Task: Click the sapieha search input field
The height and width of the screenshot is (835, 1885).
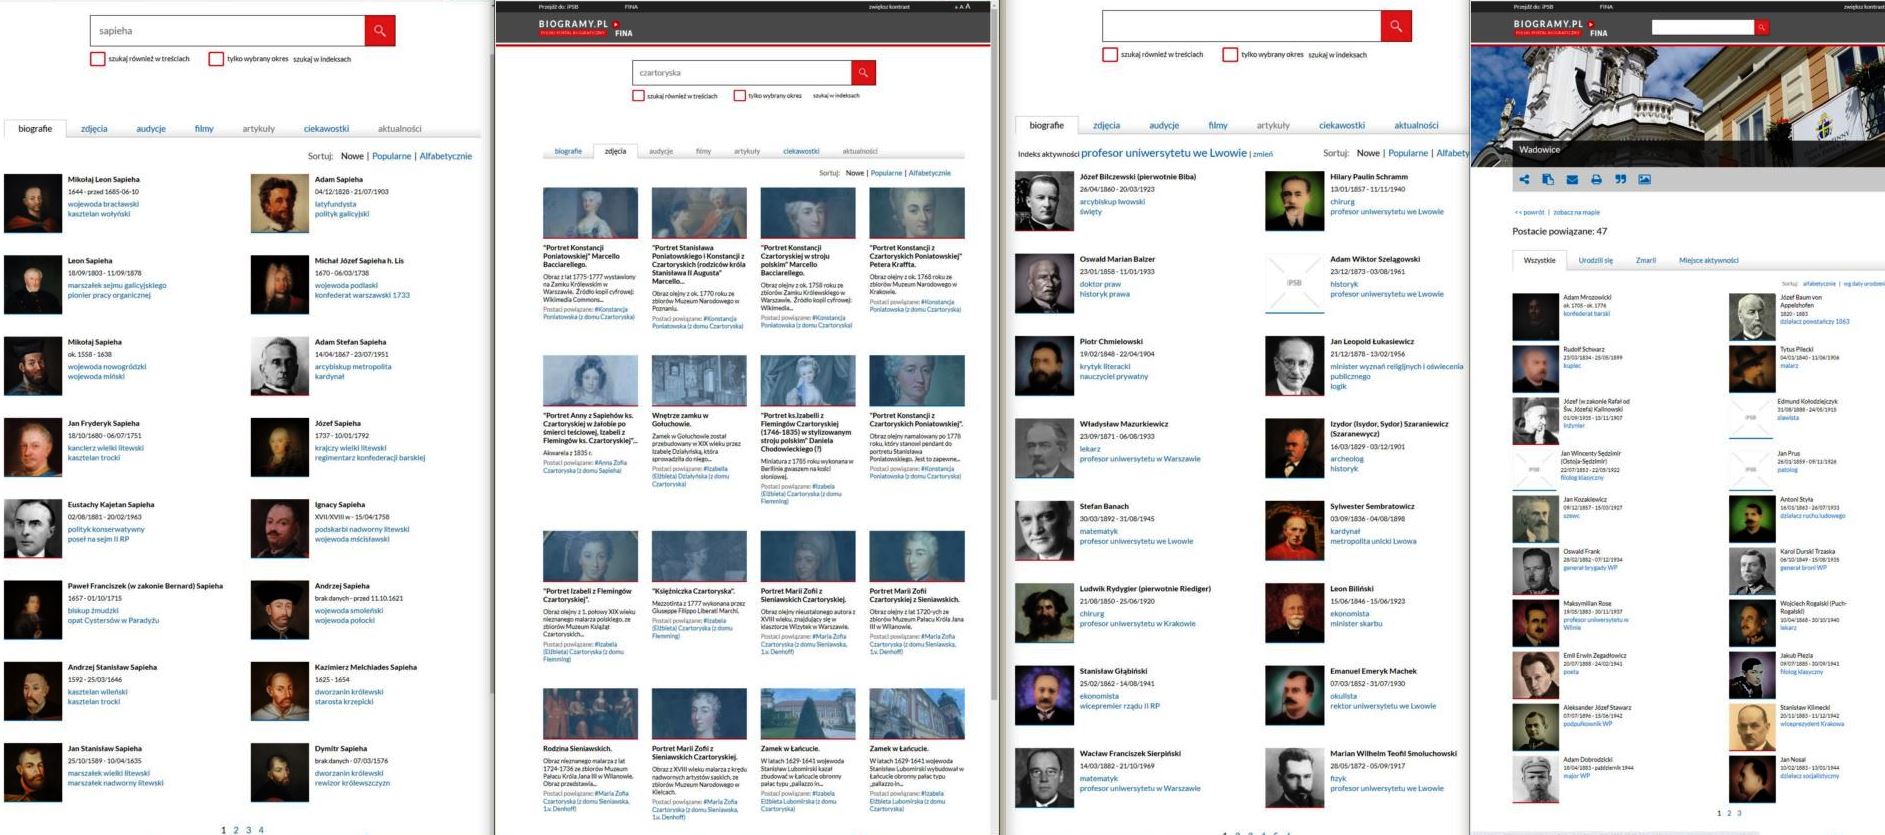Action: (x=227, y=31)
